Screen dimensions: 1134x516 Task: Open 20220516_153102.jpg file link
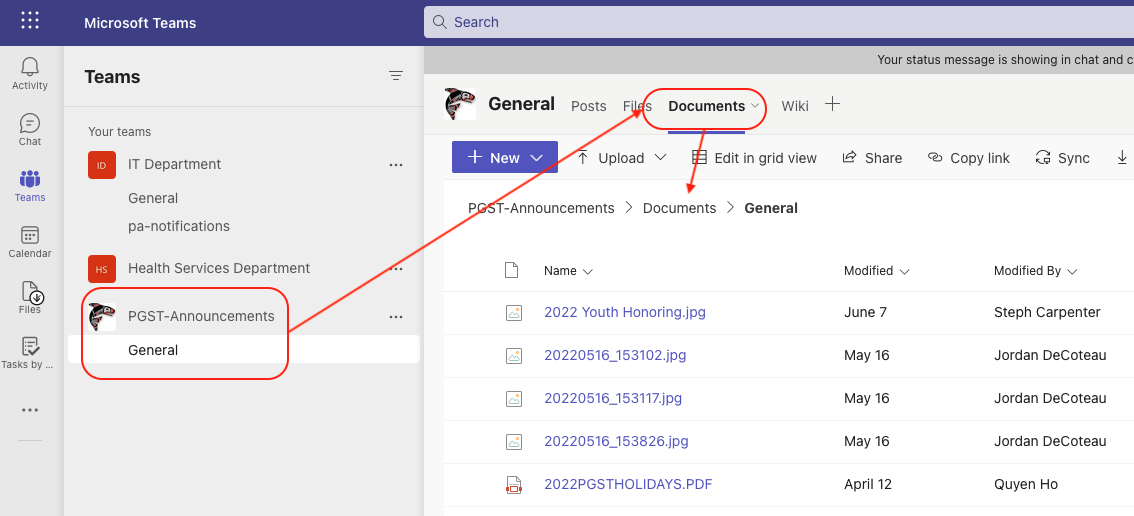pos(615,355)
